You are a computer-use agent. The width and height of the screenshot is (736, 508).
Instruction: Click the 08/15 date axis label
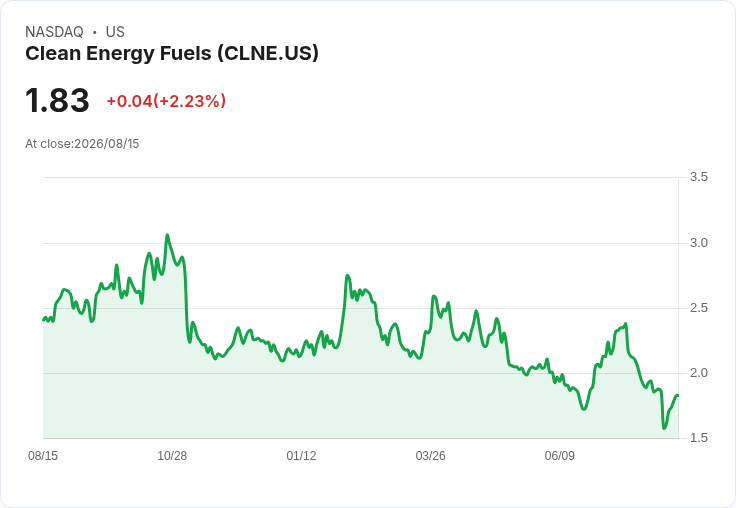point(43,455)
